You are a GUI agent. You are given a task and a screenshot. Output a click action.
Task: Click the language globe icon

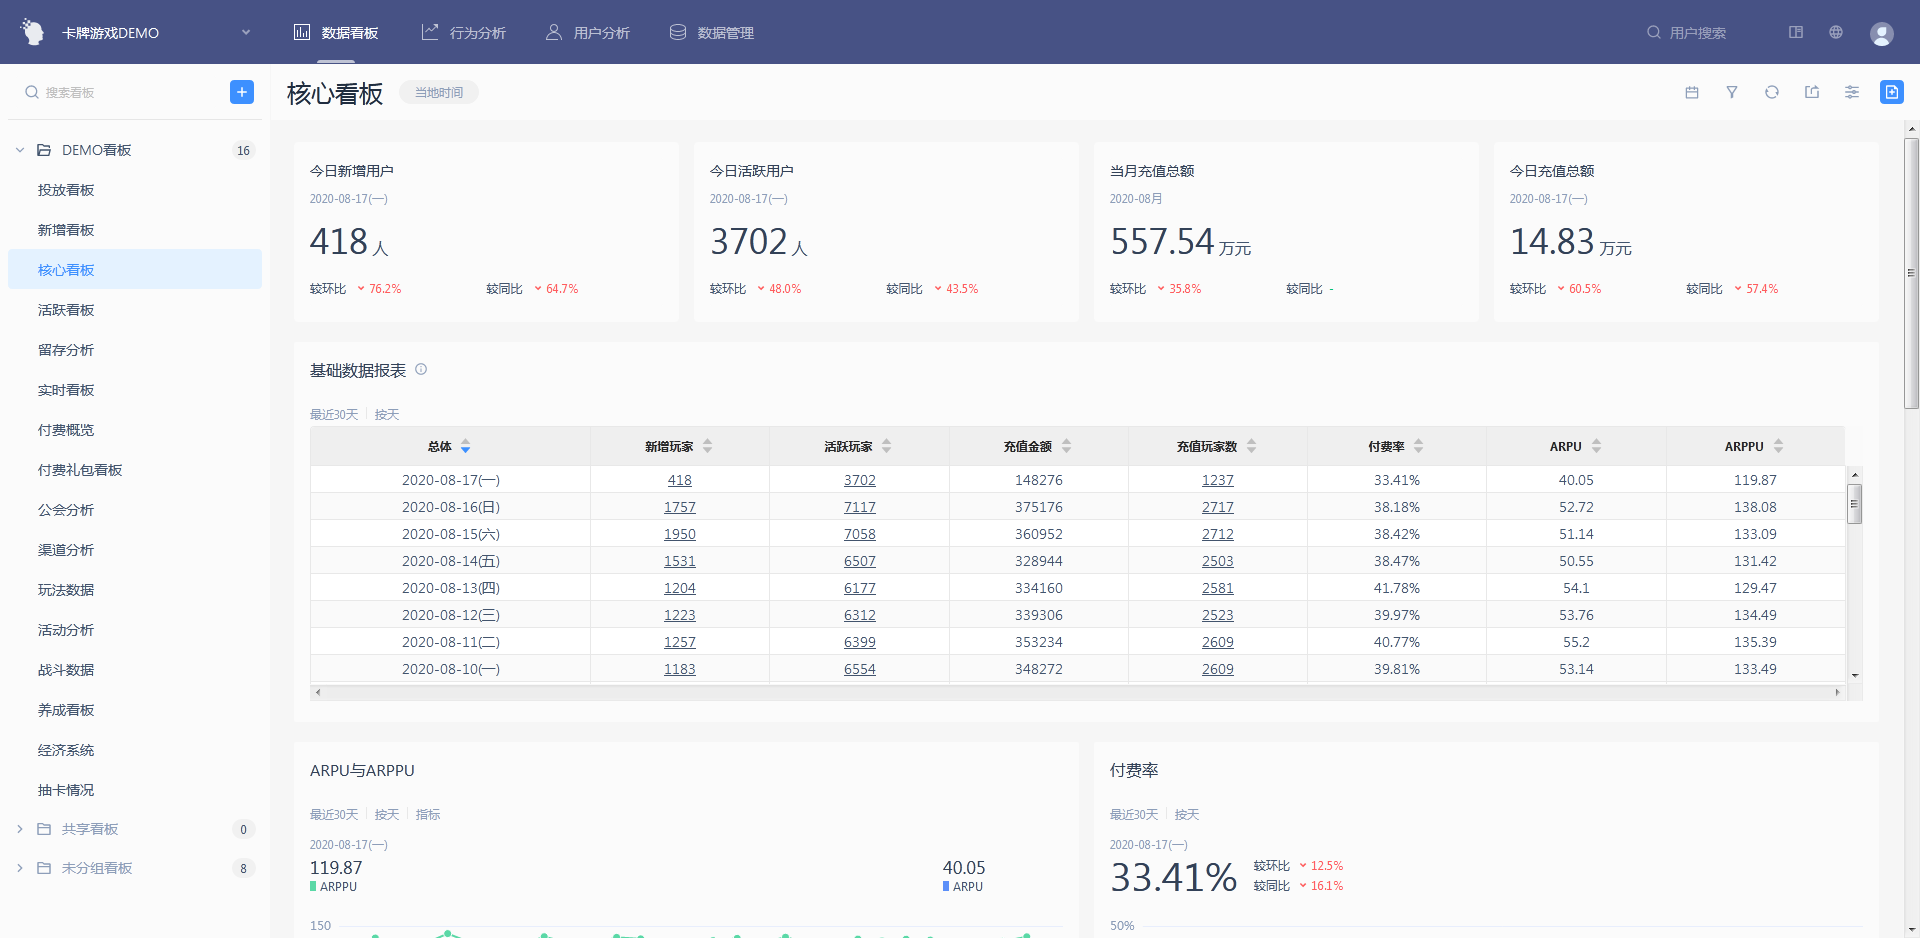click(1836, 32)
